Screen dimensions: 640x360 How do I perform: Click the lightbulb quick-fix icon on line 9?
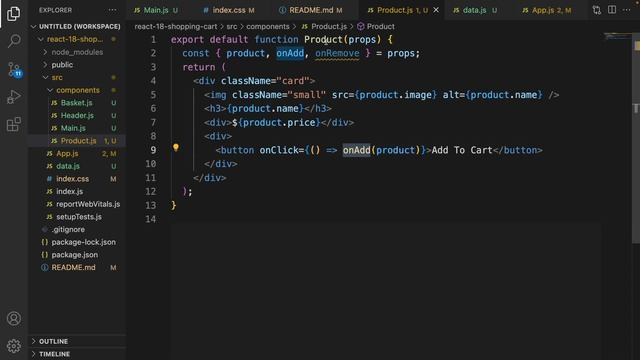click(176, 147)
